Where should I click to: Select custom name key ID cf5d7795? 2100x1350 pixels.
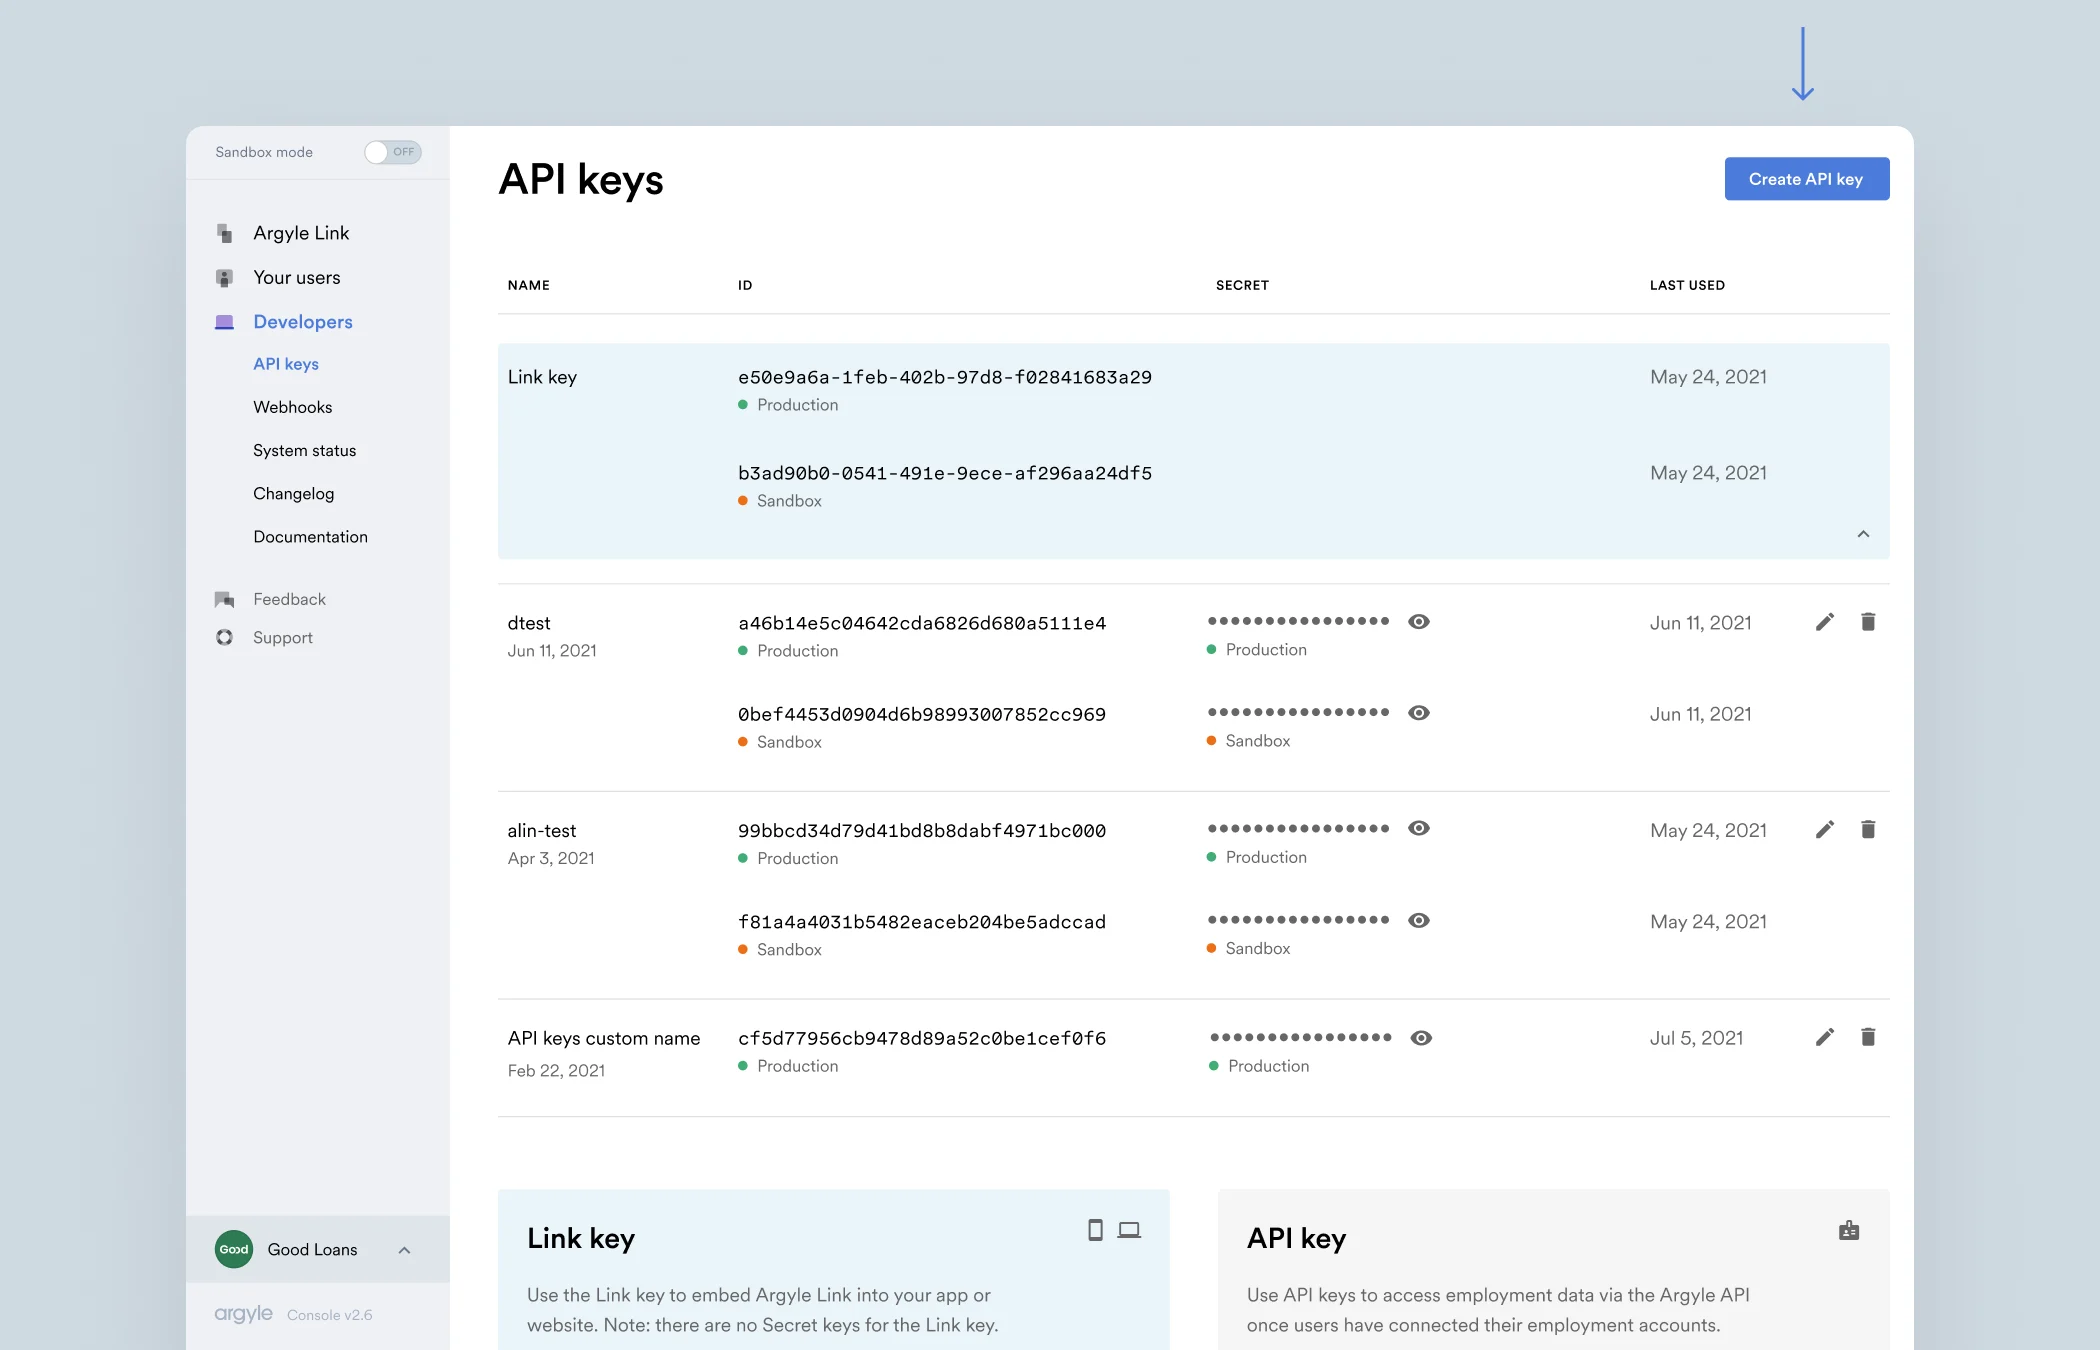pyautogui.click(x=921, y=1038)
